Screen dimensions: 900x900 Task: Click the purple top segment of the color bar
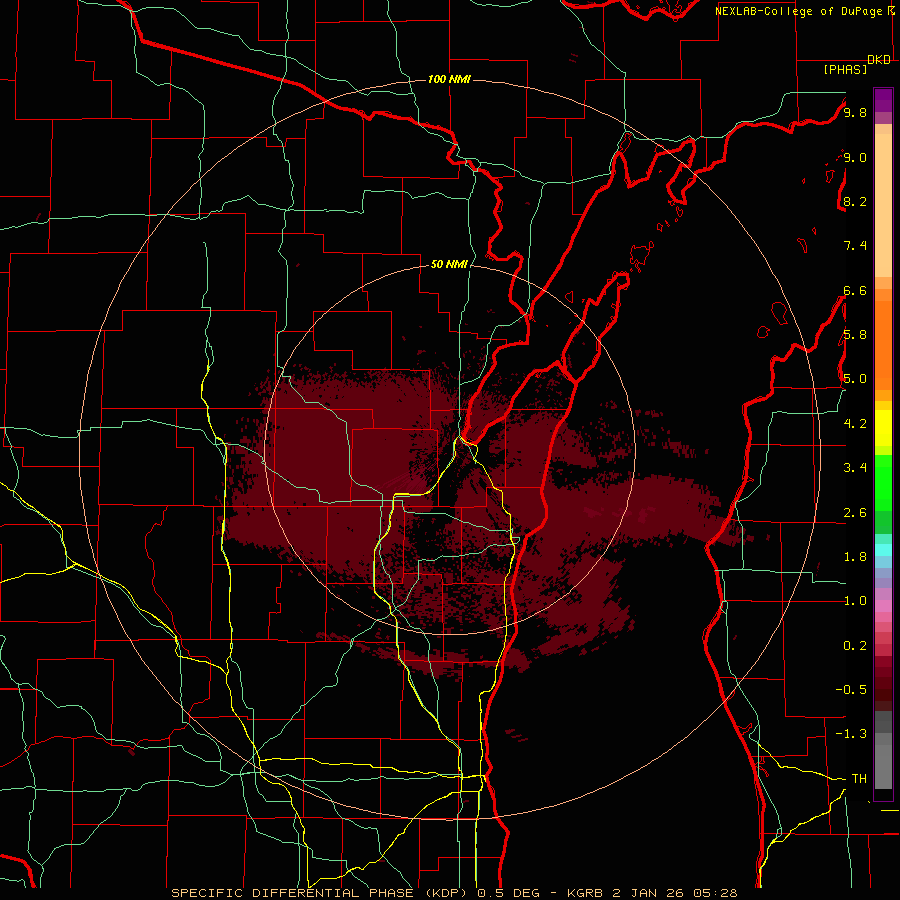click(x=883, y=101)
